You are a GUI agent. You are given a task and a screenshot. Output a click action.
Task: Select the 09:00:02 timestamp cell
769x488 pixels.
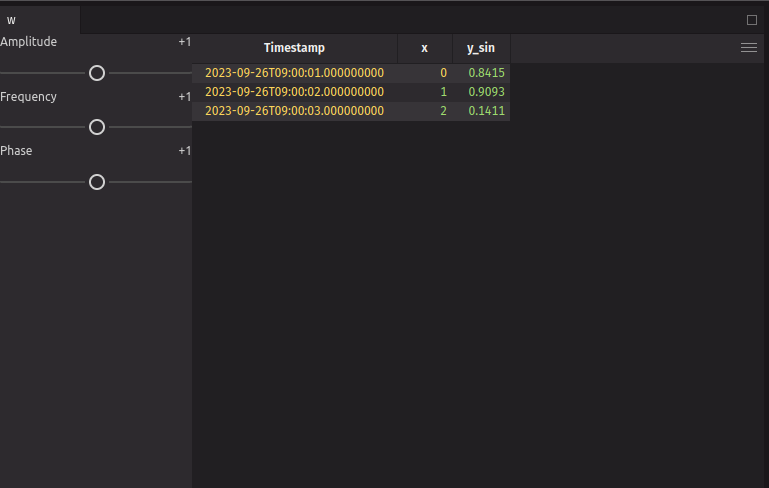pyautogui.click(x=294, y=92)
